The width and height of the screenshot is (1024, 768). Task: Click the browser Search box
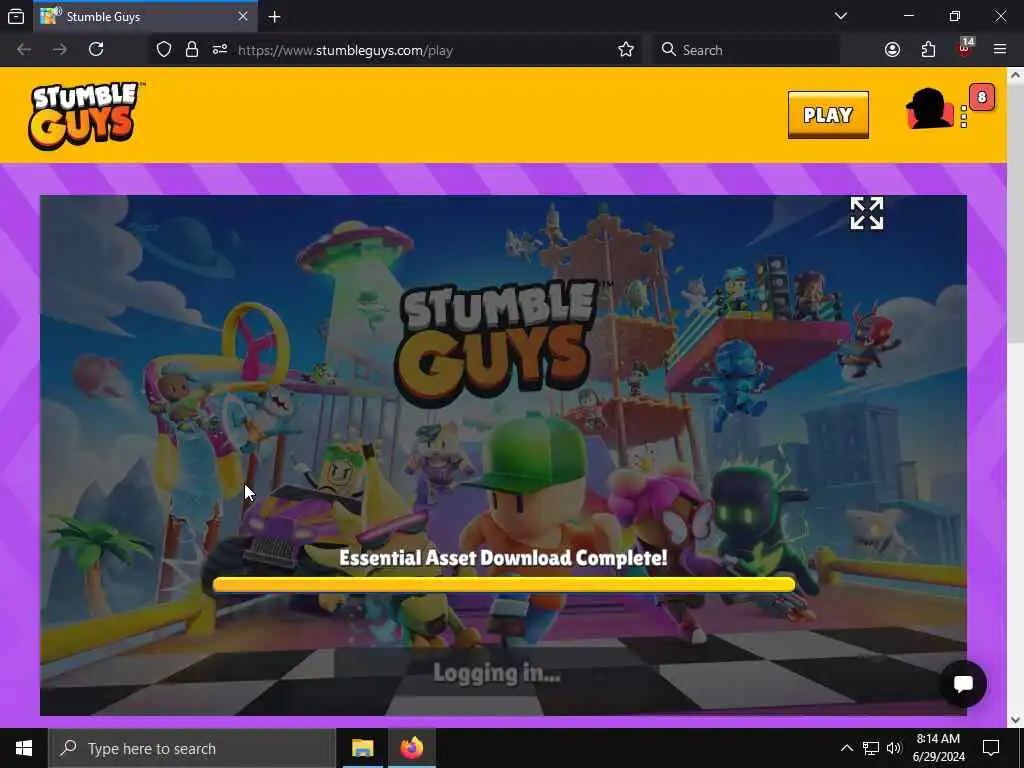click(x=746, y=50)
